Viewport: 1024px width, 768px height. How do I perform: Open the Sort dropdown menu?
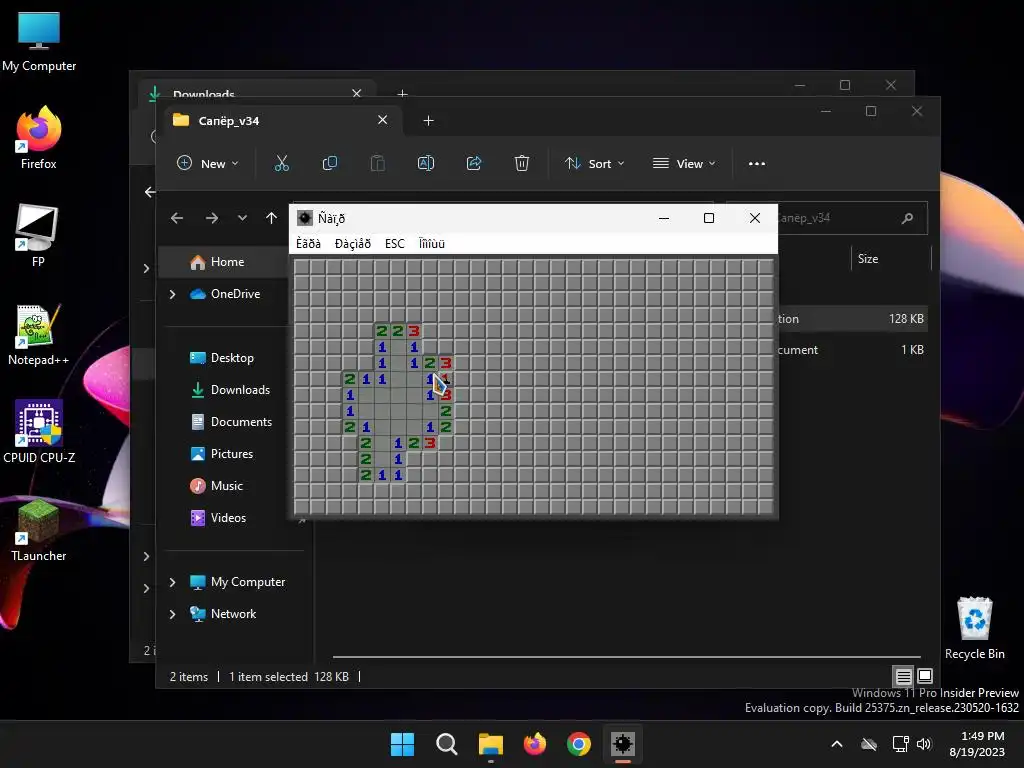click(x=594, y=163)
